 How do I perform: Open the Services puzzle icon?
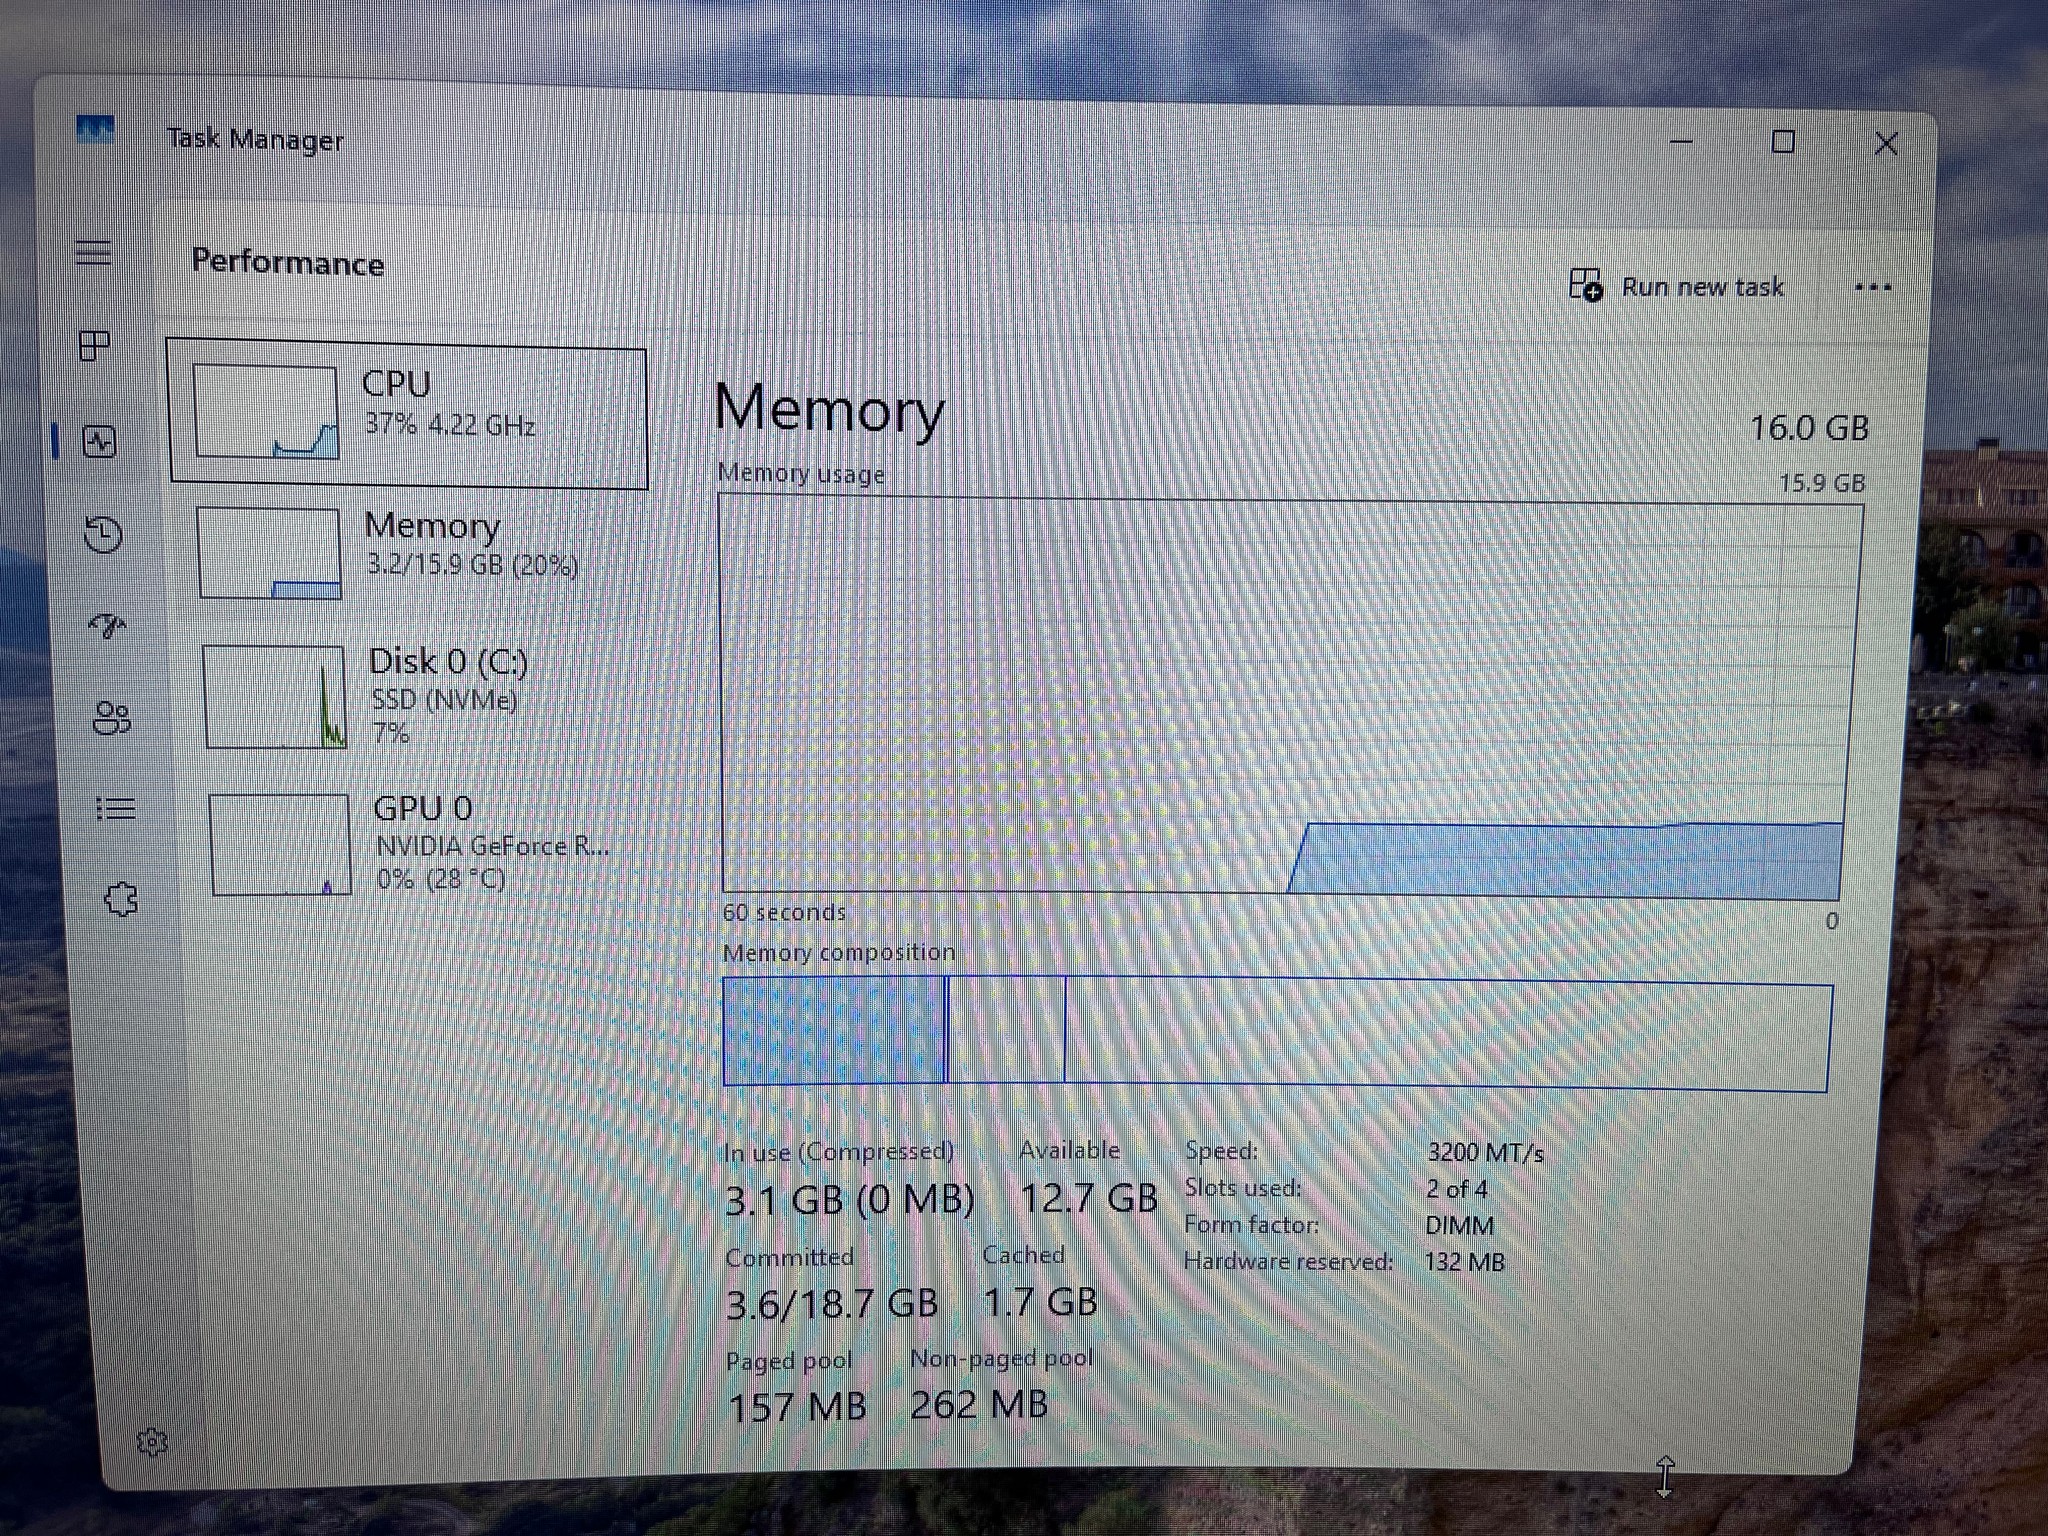[x=121, y=899]
